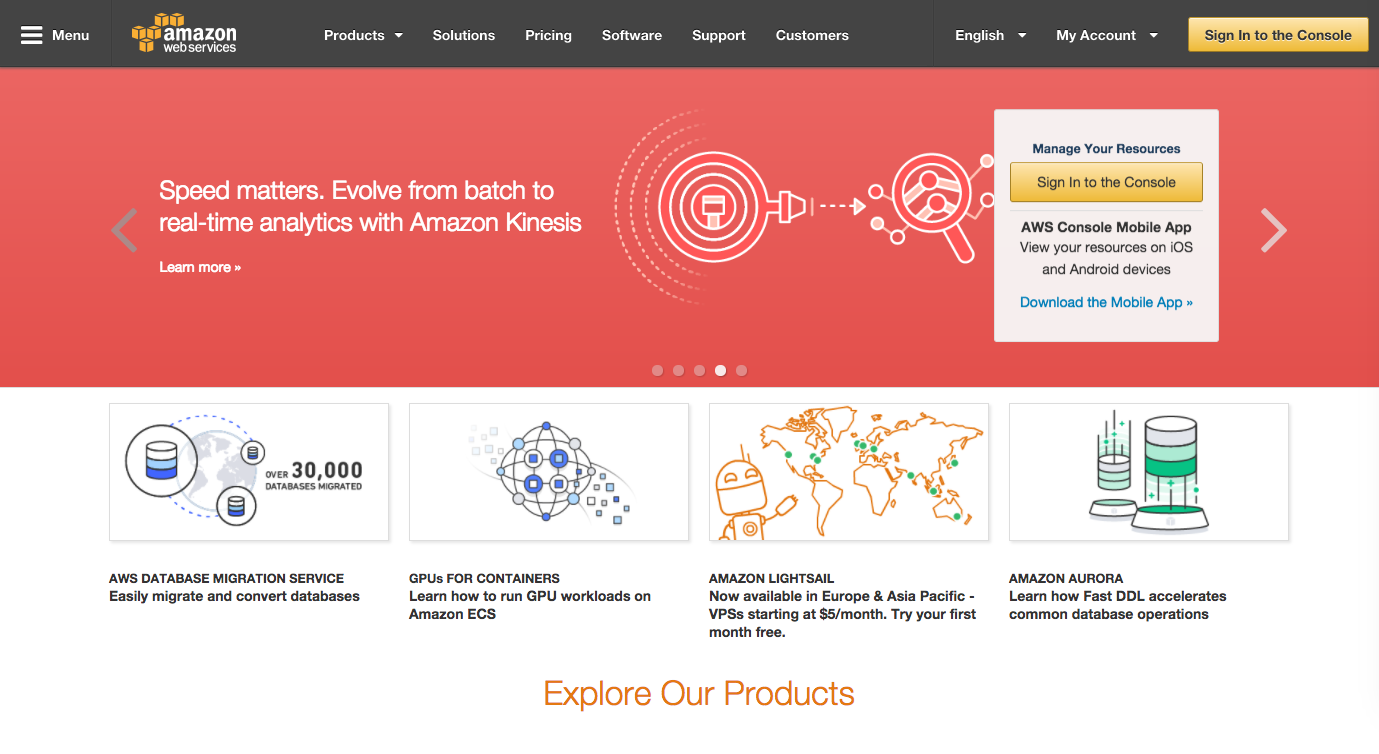The width and height of the screenshot is (1379, 754).
Task: Click the GPUs FOR CONTAINERS heading
Action: point(484,578)
